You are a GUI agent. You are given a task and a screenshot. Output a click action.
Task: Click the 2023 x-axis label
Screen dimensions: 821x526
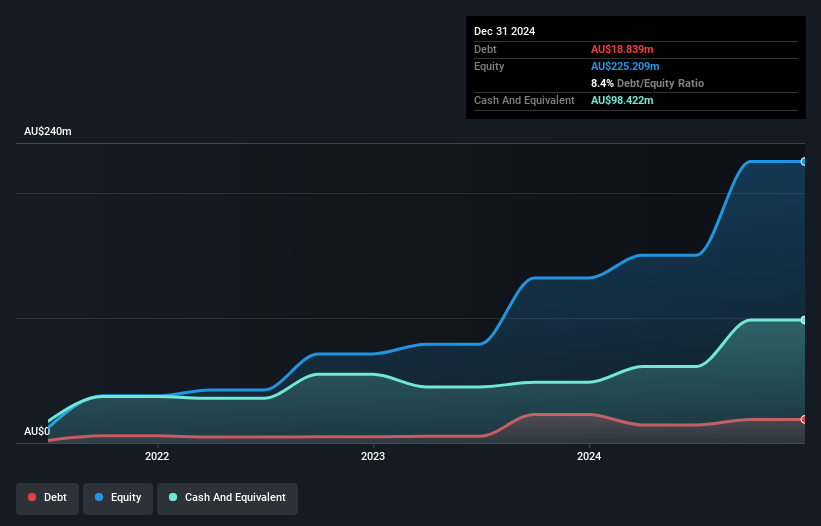(373, 456)
